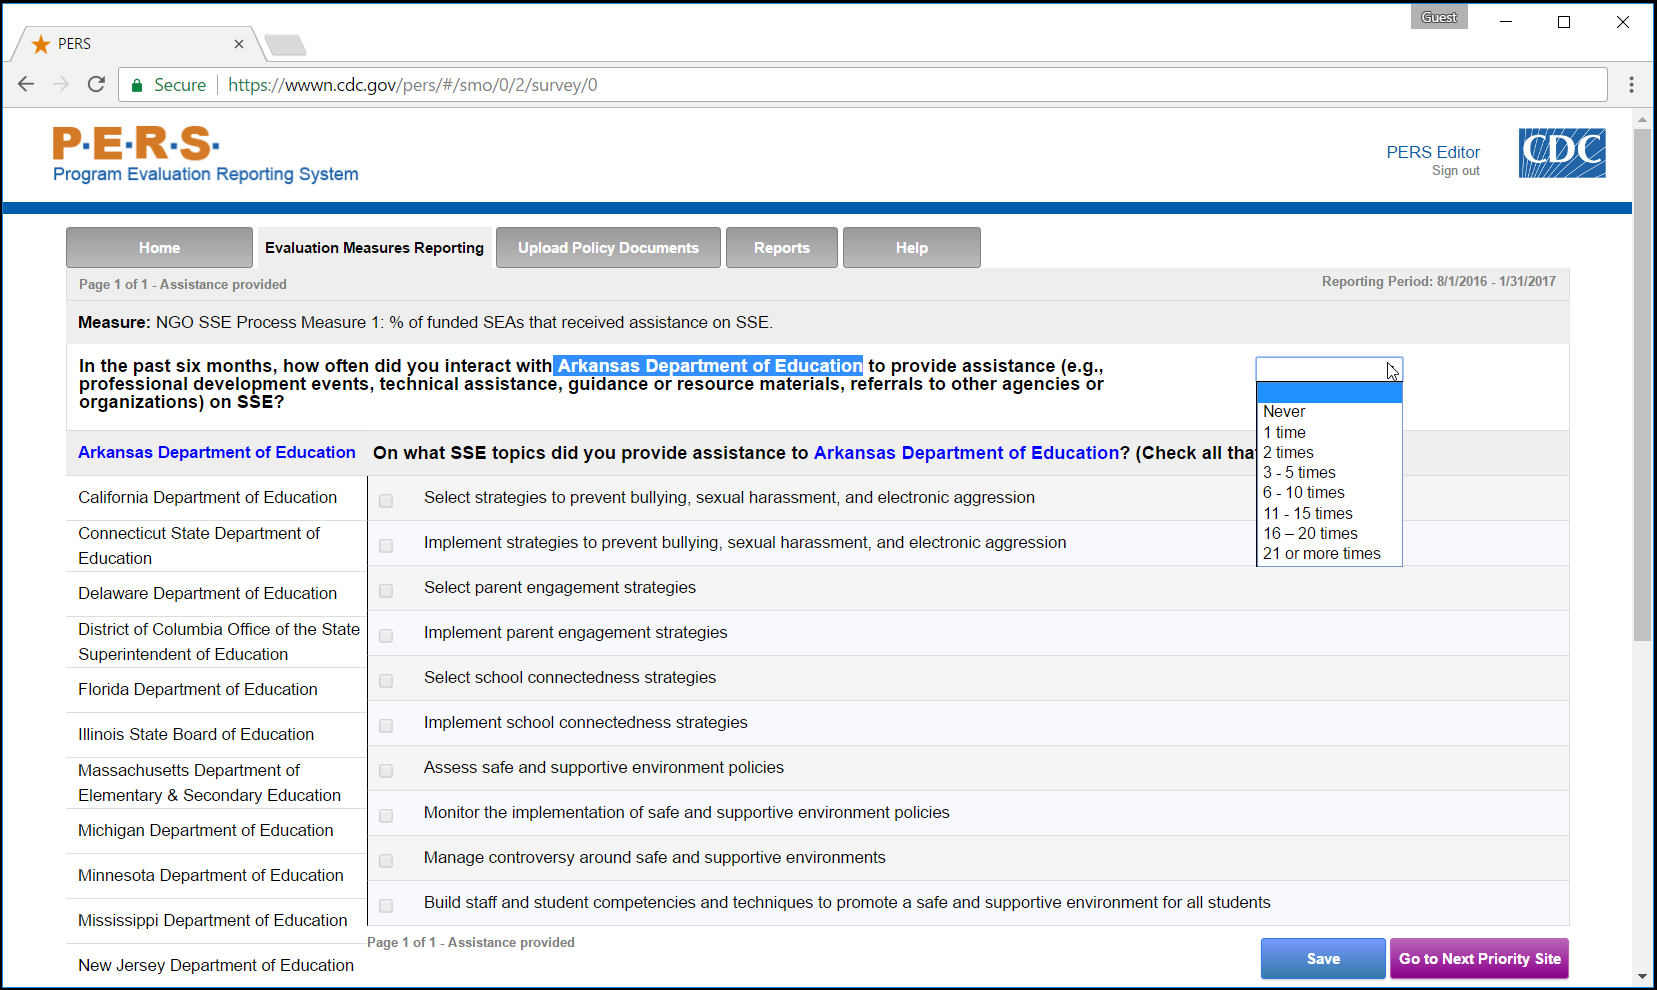
Task: Click the browser forward arrow
Action: point(61,85)
